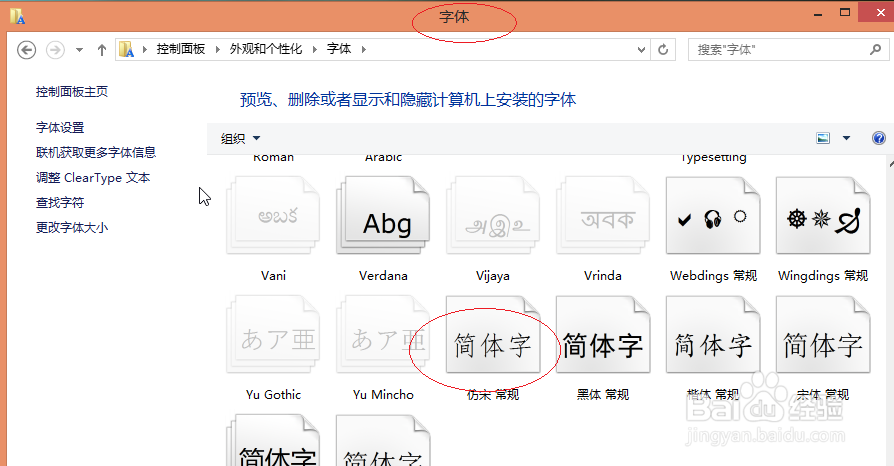Refresh the Fonts folder view
Viewport: 894px width, 466px height.
tap(663, 50)
